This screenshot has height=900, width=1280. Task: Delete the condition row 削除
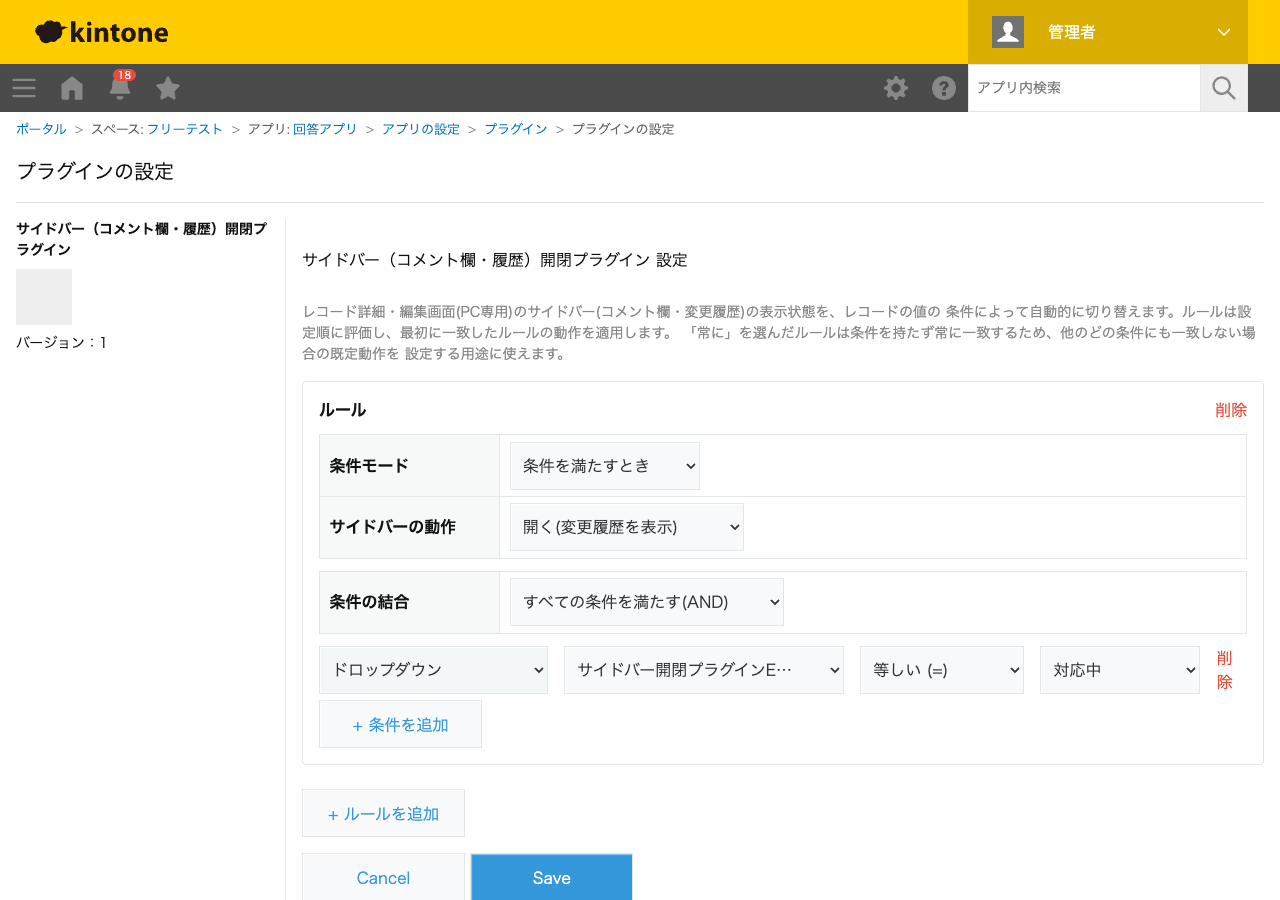pos(1225,670)
